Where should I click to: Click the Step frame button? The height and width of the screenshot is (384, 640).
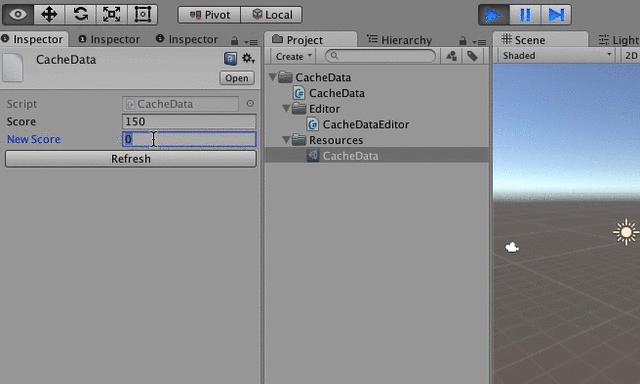[x=556, y=15]
